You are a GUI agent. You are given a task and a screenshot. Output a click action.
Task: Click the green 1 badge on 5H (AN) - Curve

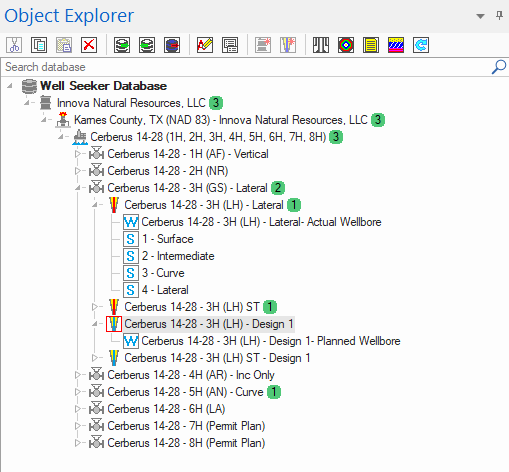[274, 392]
